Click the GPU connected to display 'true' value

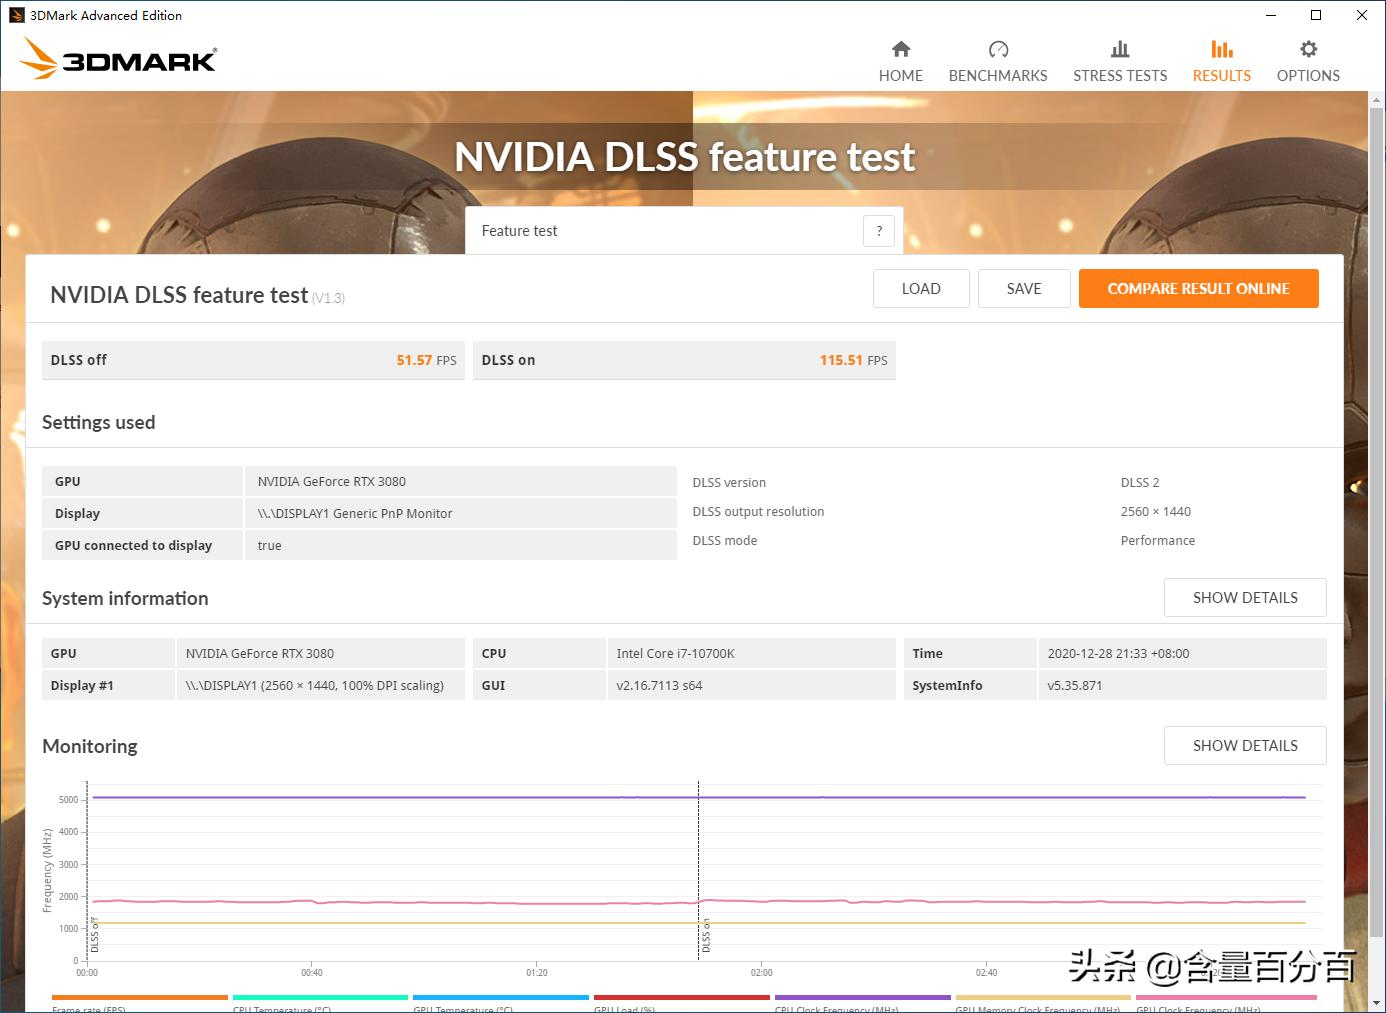[x=270, y=545]
